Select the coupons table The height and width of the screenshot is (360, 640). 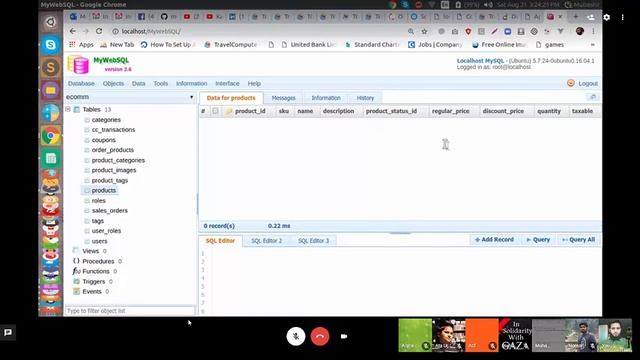tap(104, 140)
